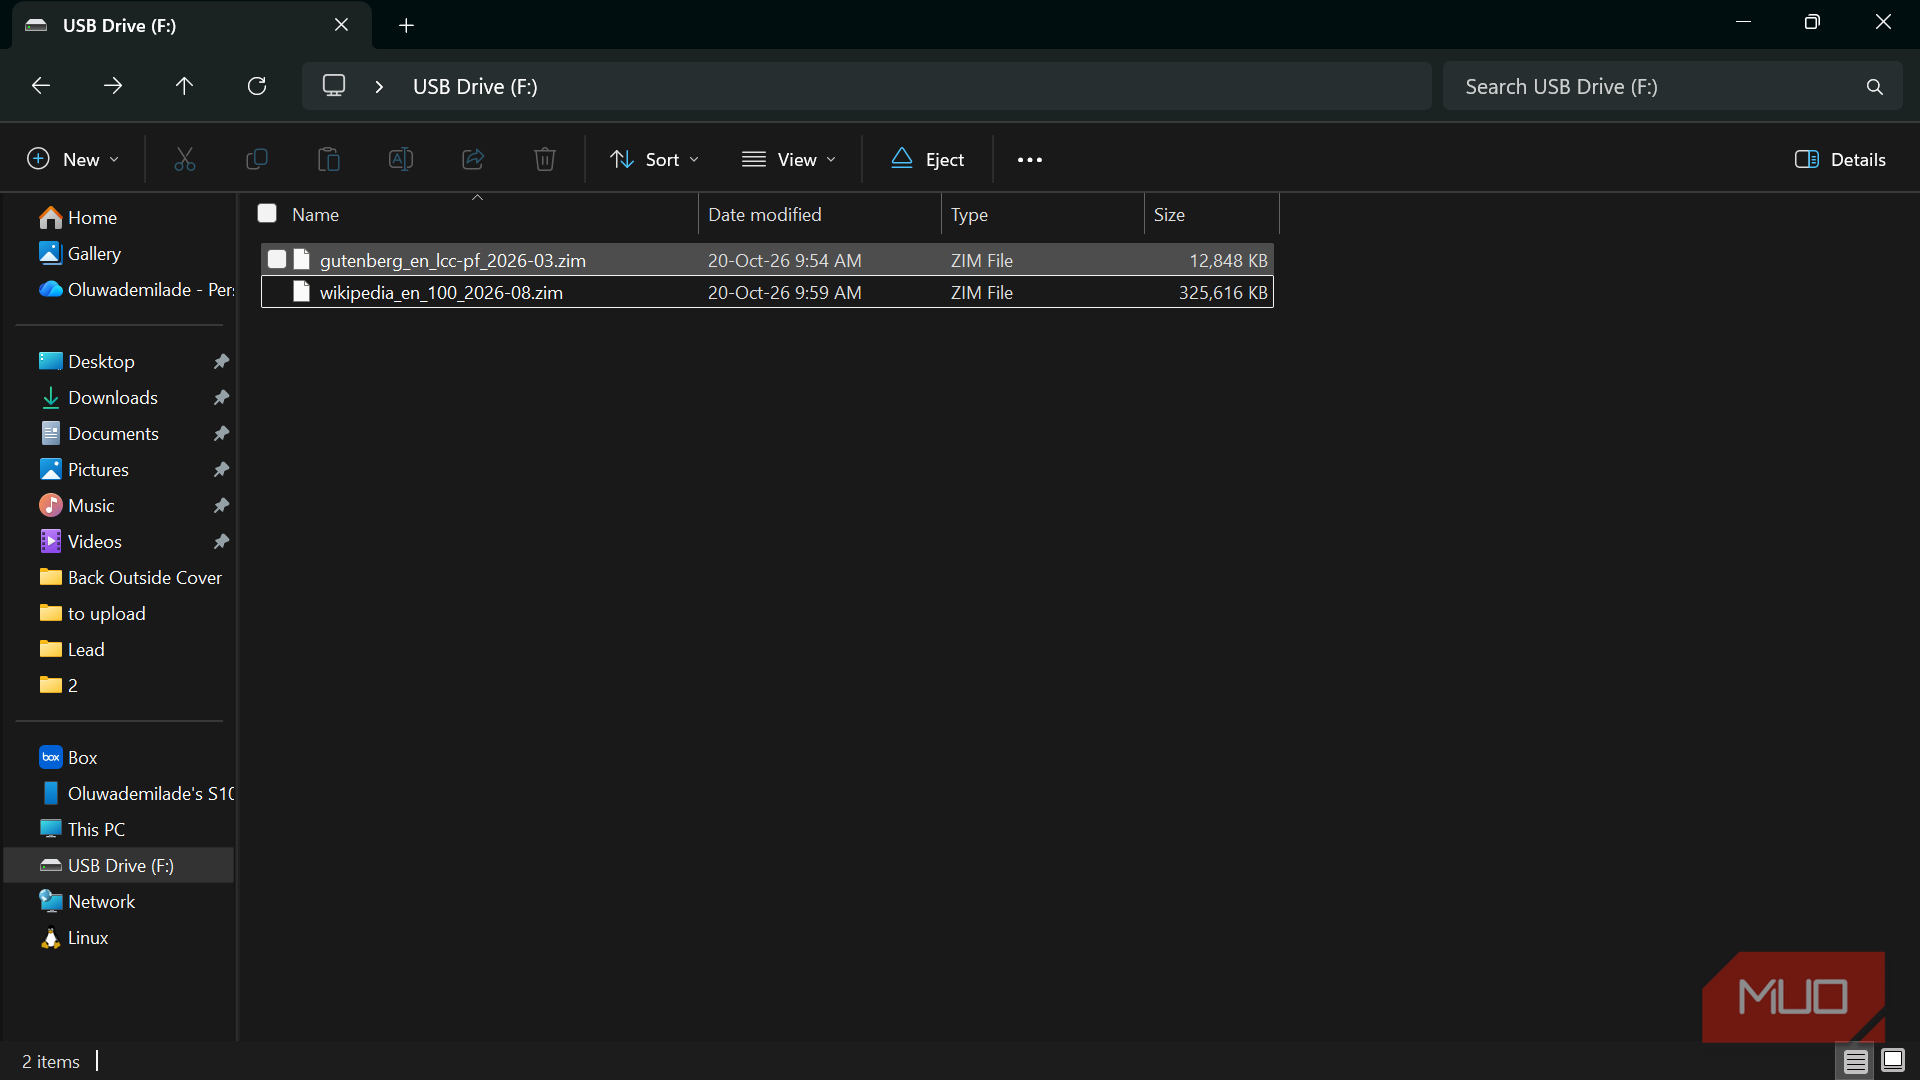Click the Copy icon in toolbar
Viewport: 1920px width, 1080px height.
(257, 159)
